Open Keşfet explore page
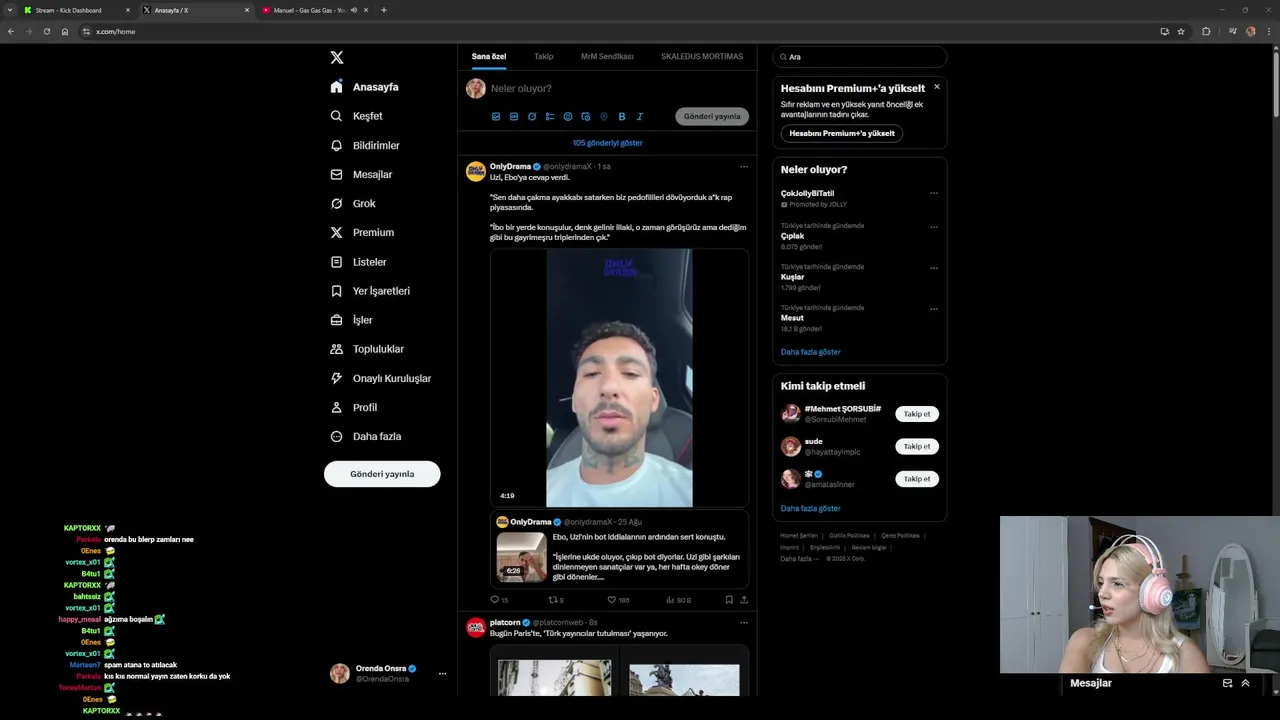Image resolution: width=1280 pixels, height=720 pixels. [356, 116]
